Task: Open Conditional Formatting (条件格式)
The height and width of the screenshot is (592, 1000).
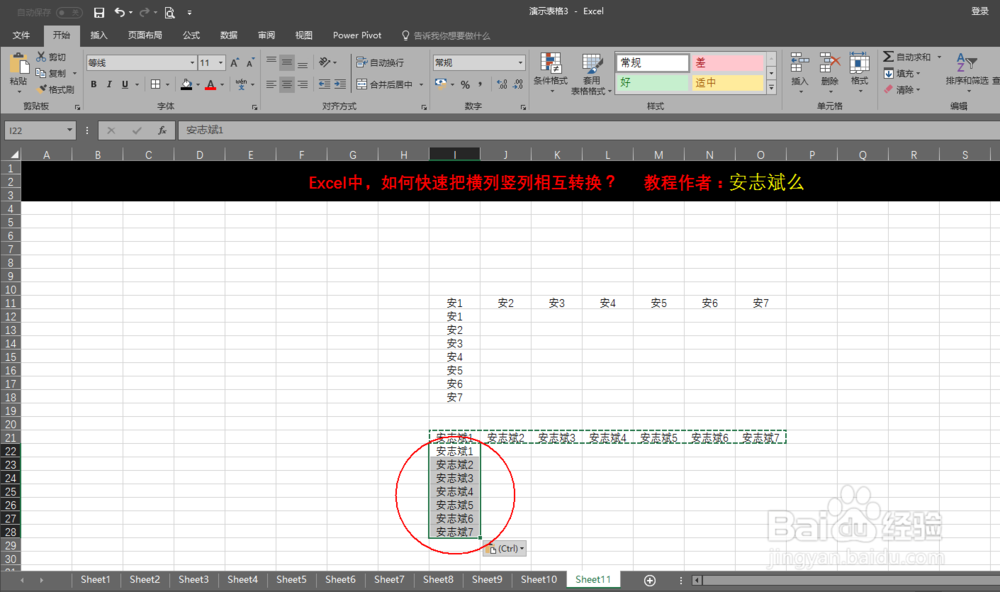Action: pyautogui.click(x=550, y=73)
